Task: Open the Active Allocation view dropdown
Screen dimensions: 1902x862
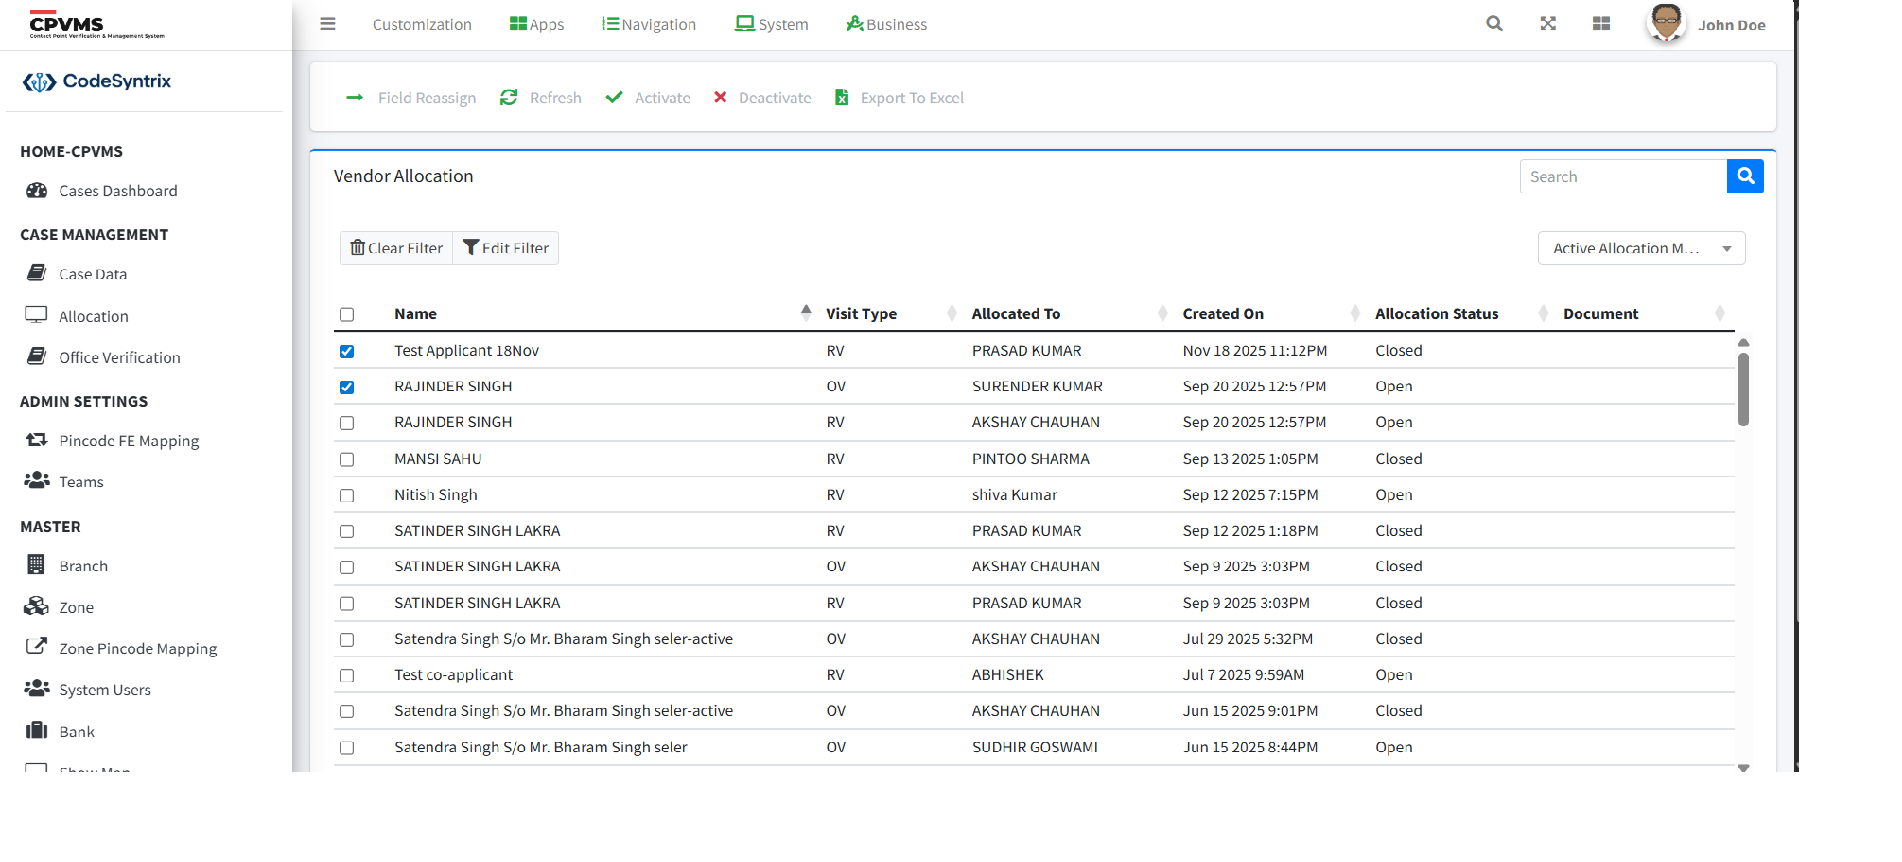Action: [x=1640, y=248]
